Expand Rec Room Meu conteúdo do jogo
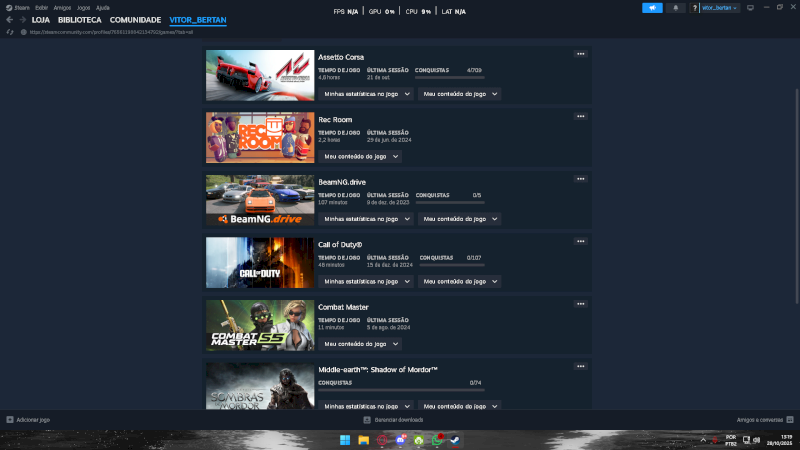 (360, 157)
